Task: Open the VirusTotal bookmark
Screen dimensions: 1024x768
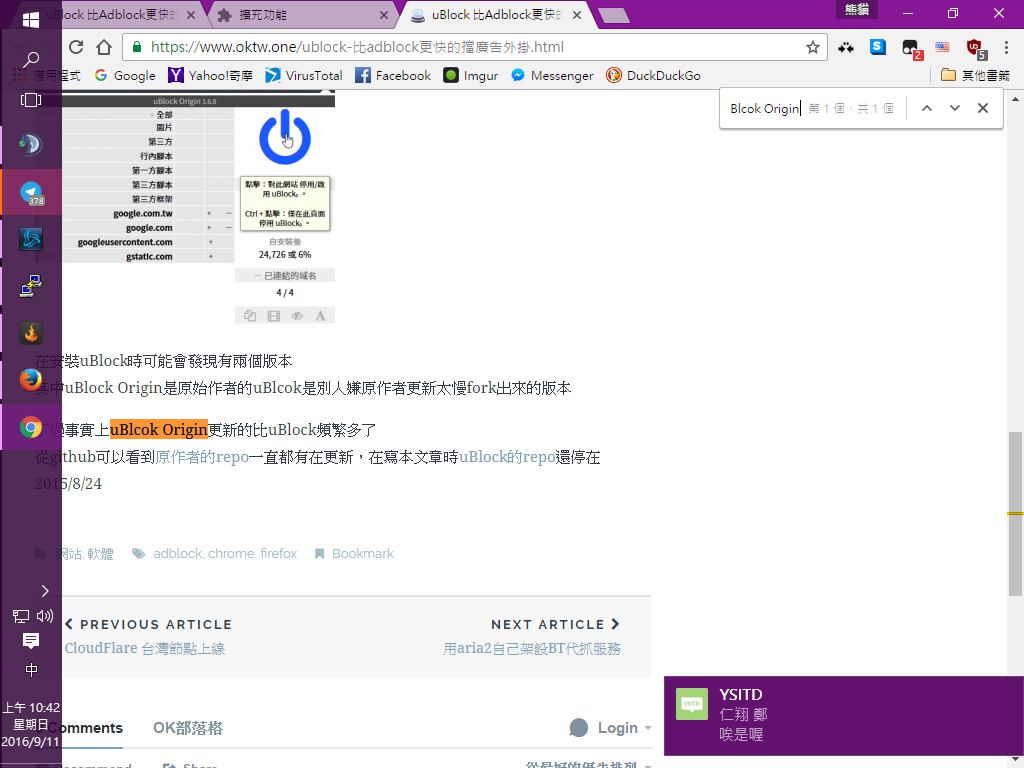Action: tap(304, 76)
